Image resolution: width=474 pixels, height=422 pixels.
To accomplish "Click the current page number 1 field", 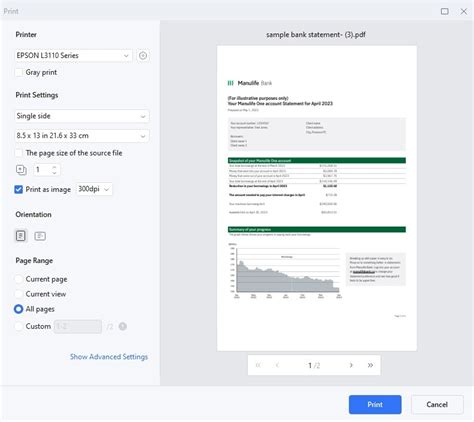I will pyautogui.click(x=310, y=365).
